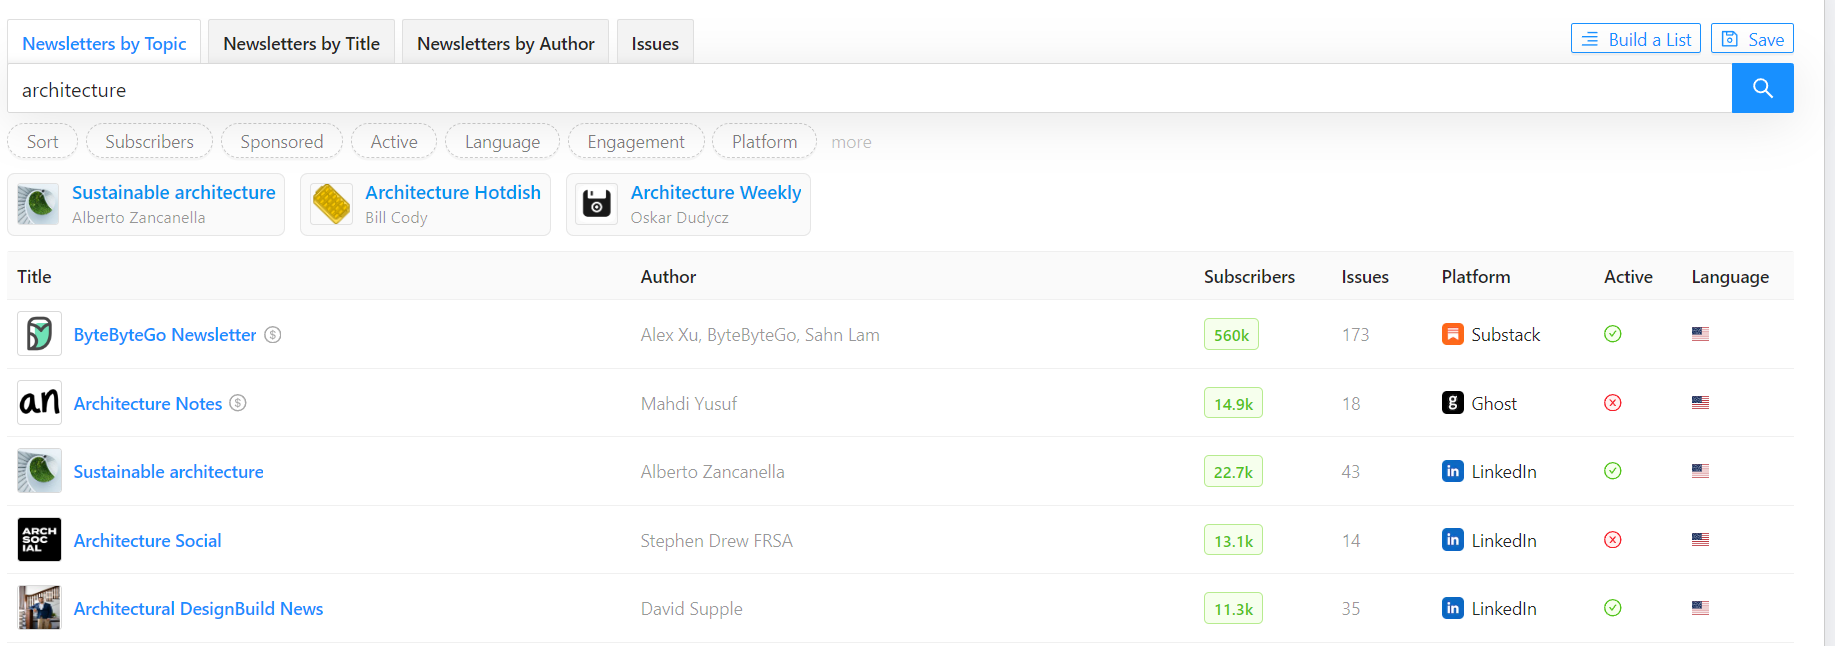Open the Platform filter dropdown

764,142
